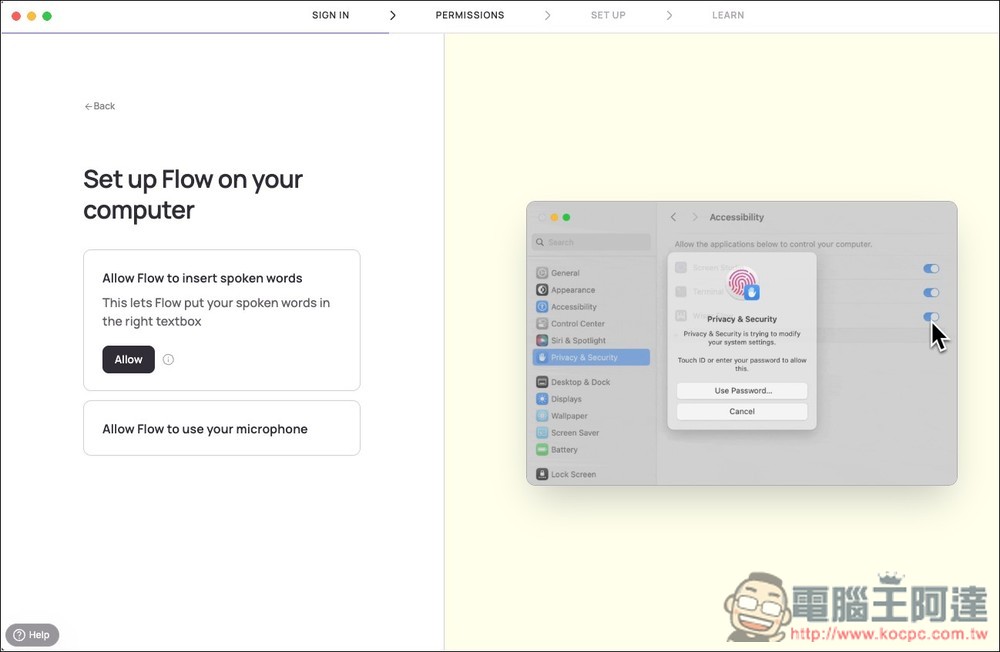Viewport: 1000px width, 652px height.
Task: Toggle the third switch under the cursor
Action: (931, 317)
